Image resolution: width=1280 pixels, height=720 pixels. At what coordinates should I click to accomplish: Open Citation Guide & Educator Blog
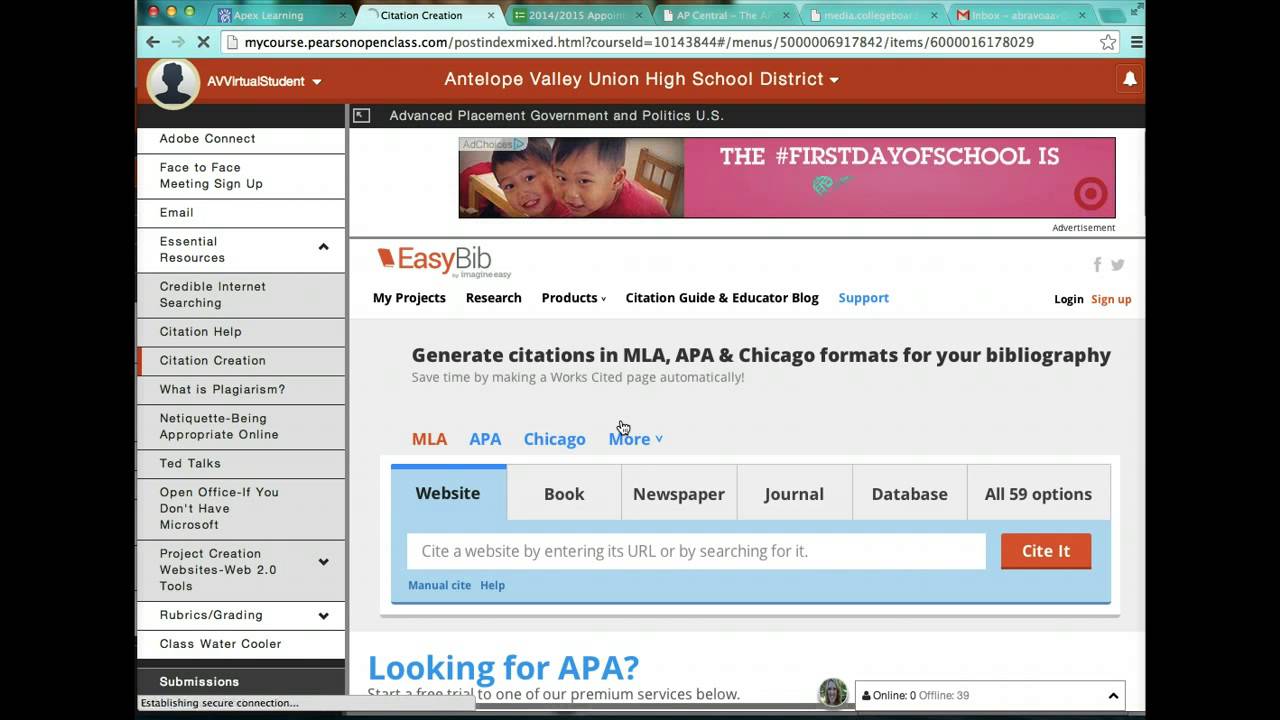pos(722,298)
